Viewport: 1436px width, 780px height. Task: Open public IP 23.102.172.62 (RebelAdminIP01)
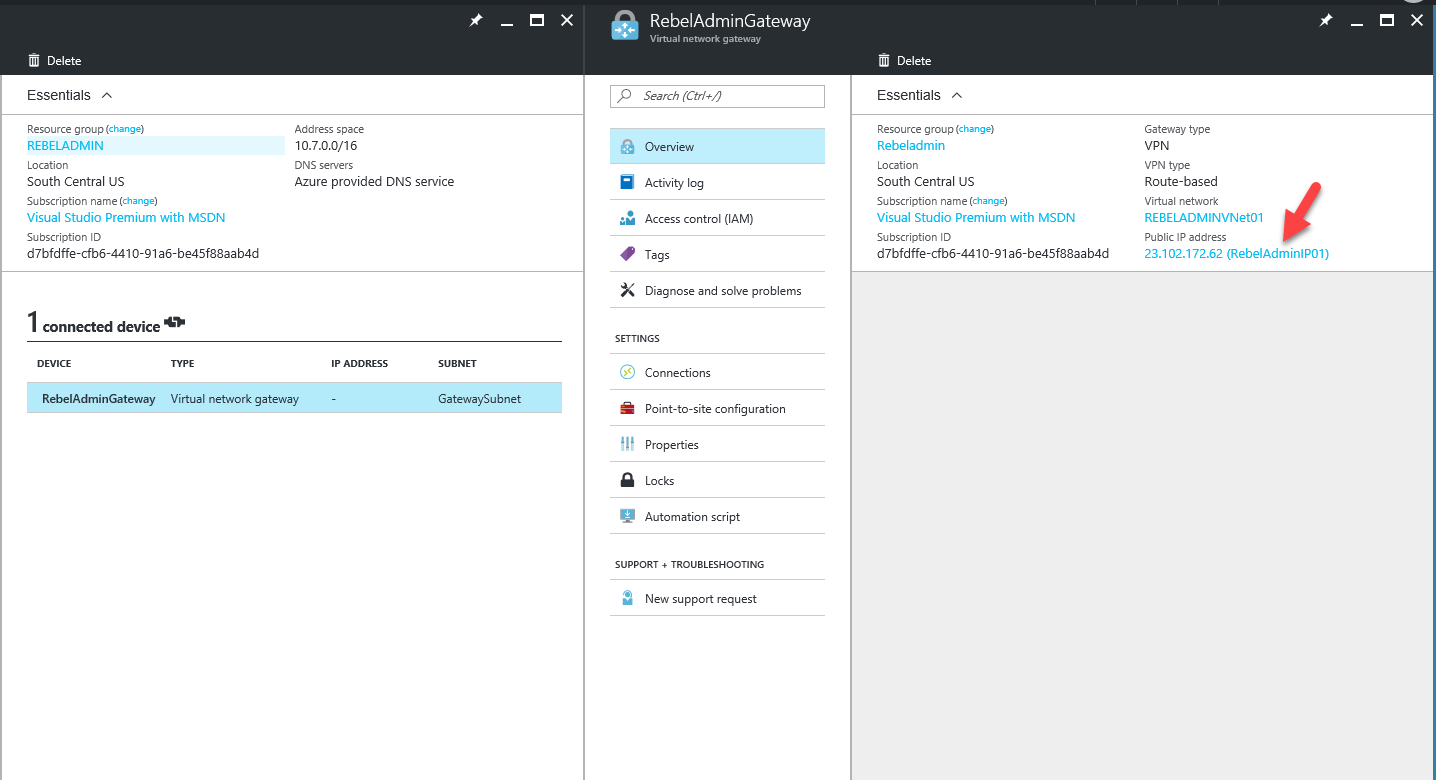click(1236, 254)
